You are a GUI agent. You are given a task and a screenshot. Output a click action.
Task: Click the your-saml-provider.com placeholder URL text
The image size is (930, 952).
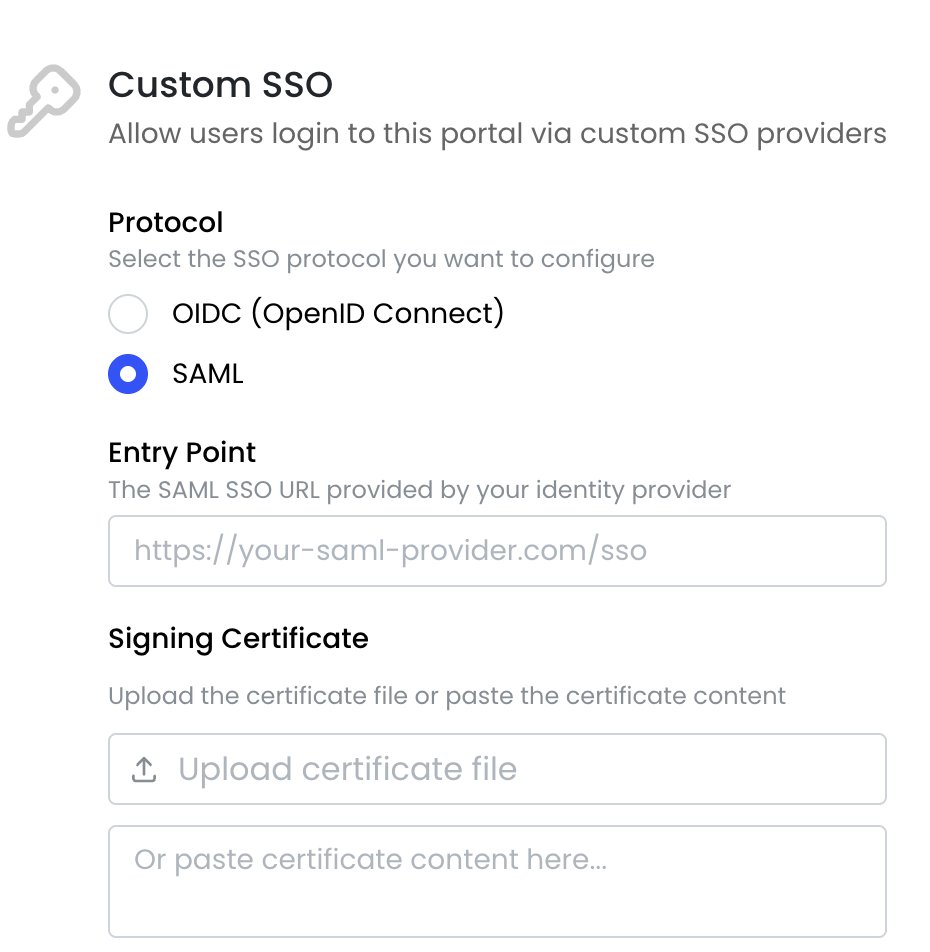tap(390, 551)
